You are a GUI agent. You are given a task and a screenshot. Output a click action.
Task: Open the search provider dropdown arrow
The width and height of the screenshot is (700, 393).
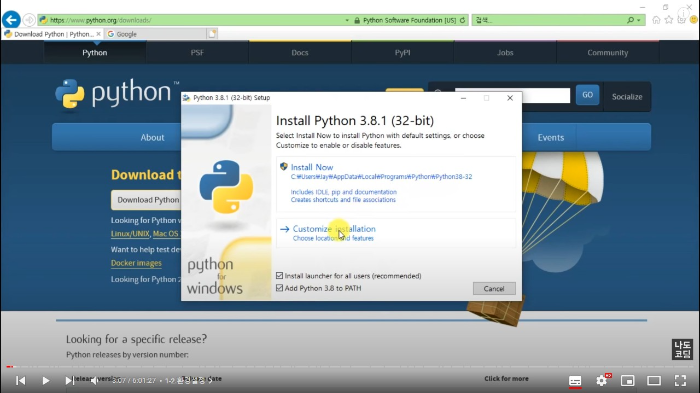coord(638,20)
